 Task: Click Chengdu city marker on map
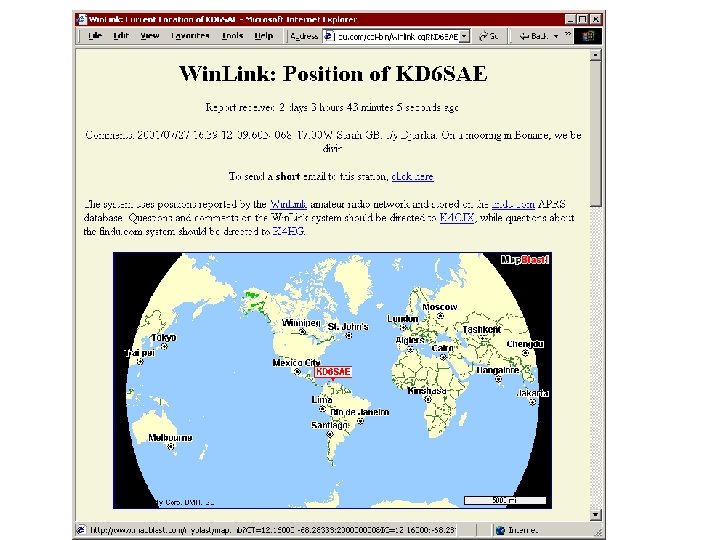(526, 353)
